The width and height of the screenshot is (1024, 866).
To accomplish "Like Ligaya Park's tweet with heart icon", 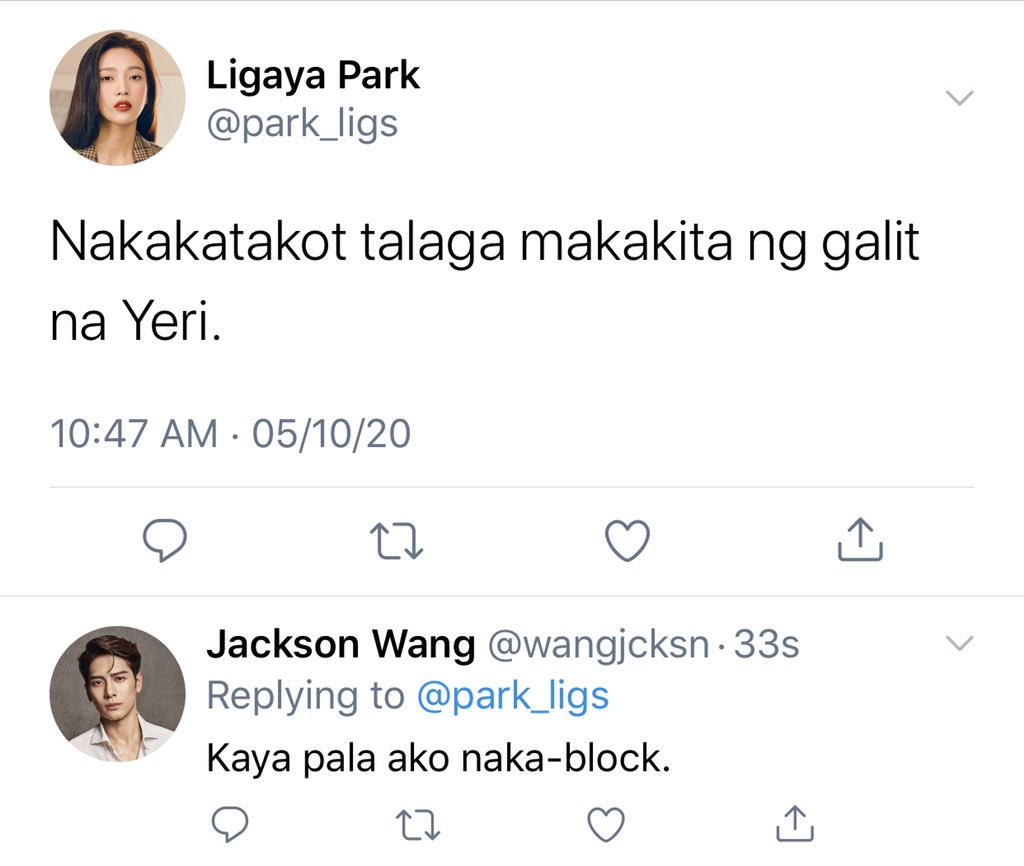I will point(628,541).
